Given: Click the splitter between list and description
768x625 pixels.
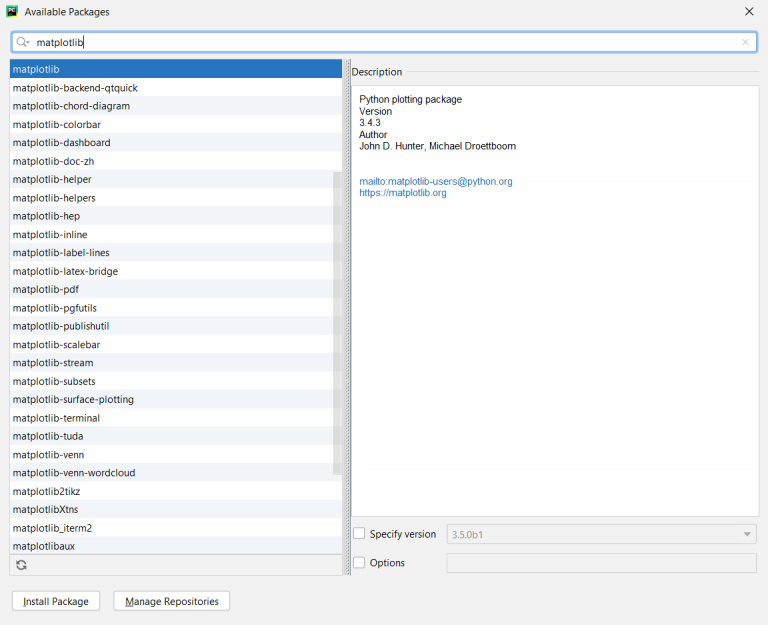Looking at the screenshot, I should click(x=347, y=300).
